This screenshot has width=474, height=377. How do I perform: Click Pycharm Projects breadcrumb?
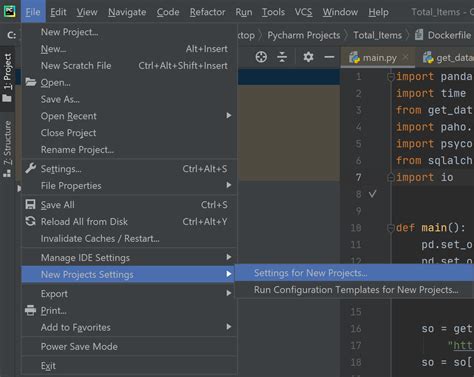(x=304, y=35)
